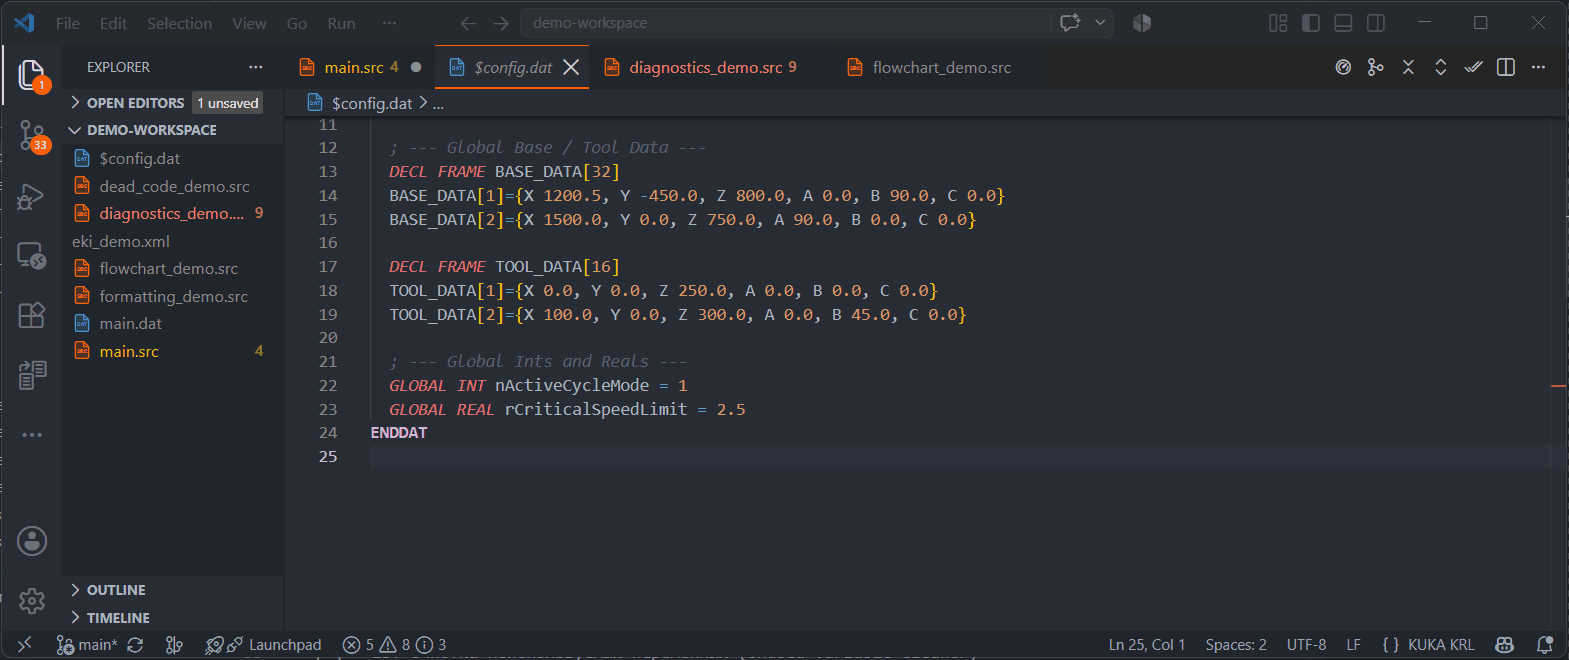1569x660 pixels.
Task: Open the File menu
Action: [68, 23]
